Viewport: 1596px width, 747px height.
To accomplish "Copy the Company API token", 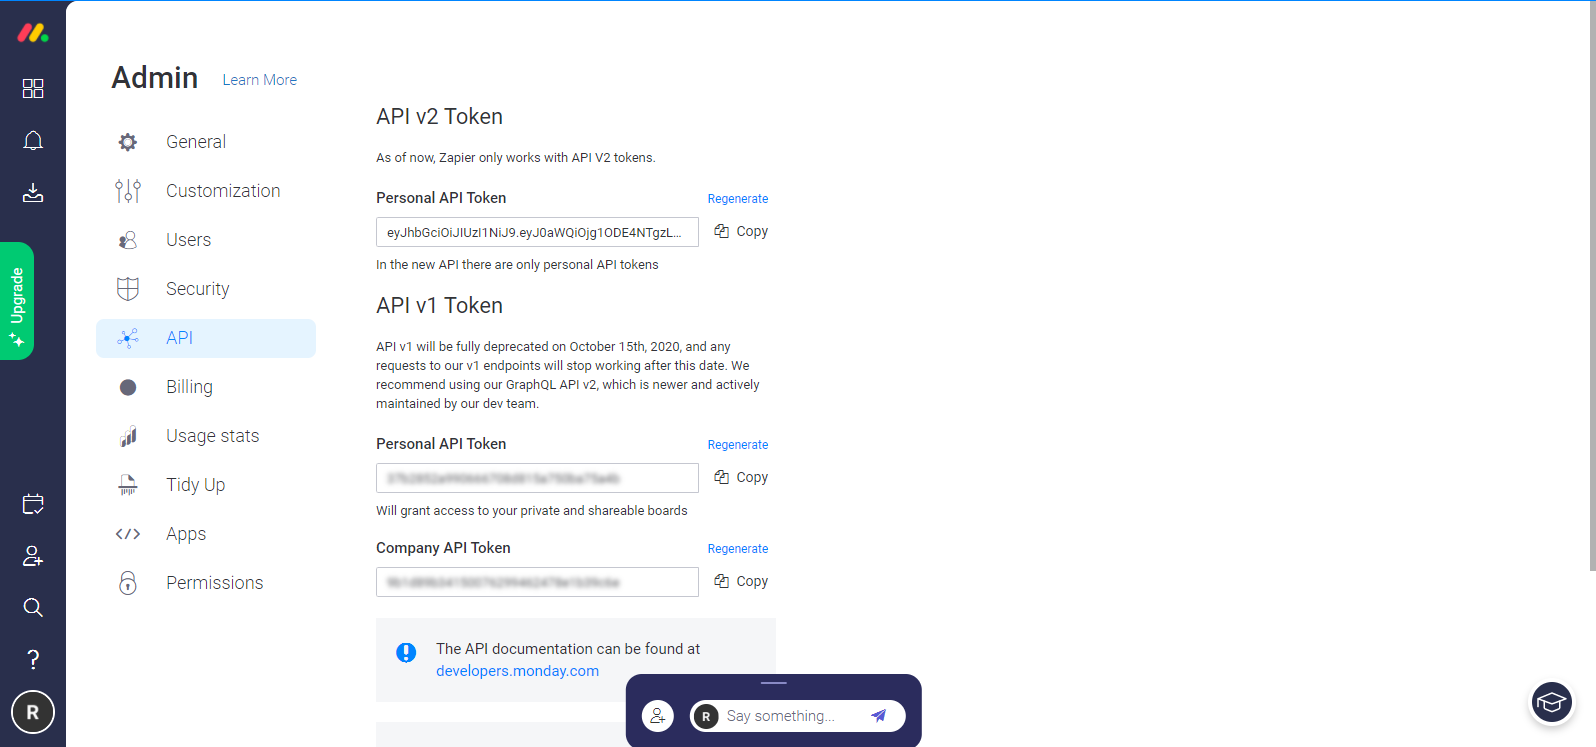I will [x=741, y=581].
